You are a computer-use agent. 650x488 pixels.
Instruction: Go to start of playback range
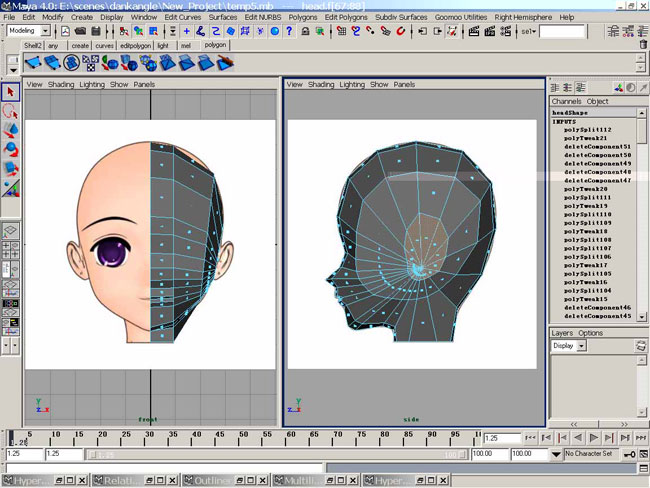coord(530,438)
